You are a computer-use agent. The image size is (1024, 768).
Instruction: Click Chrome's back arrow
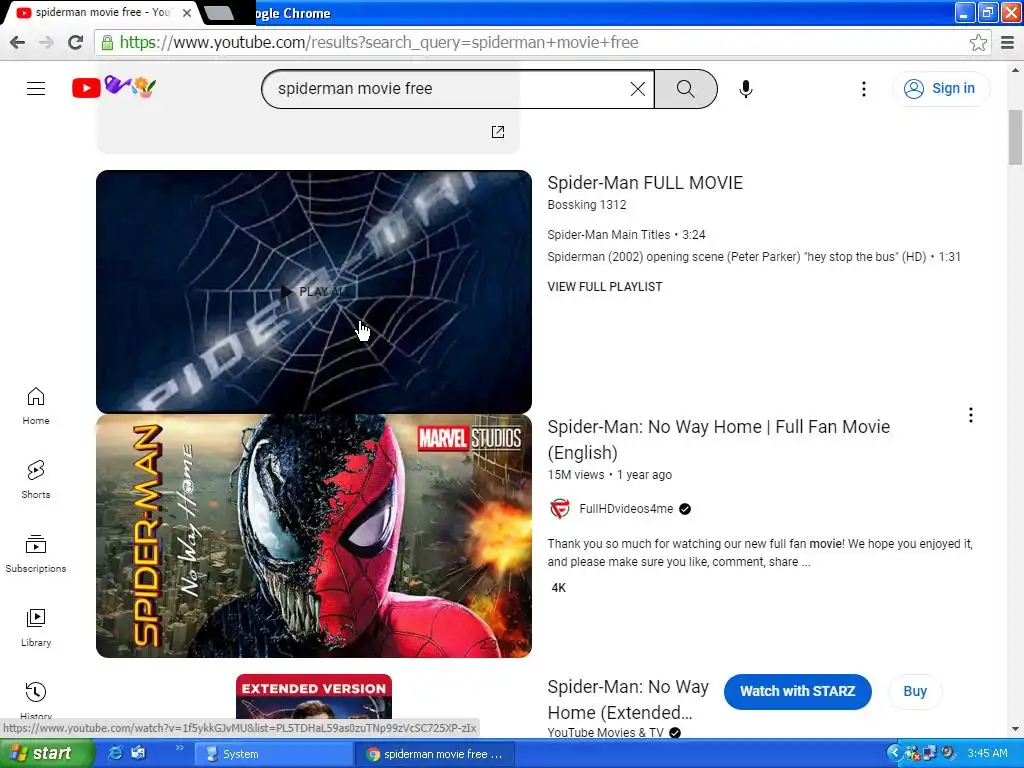(18, 42)
